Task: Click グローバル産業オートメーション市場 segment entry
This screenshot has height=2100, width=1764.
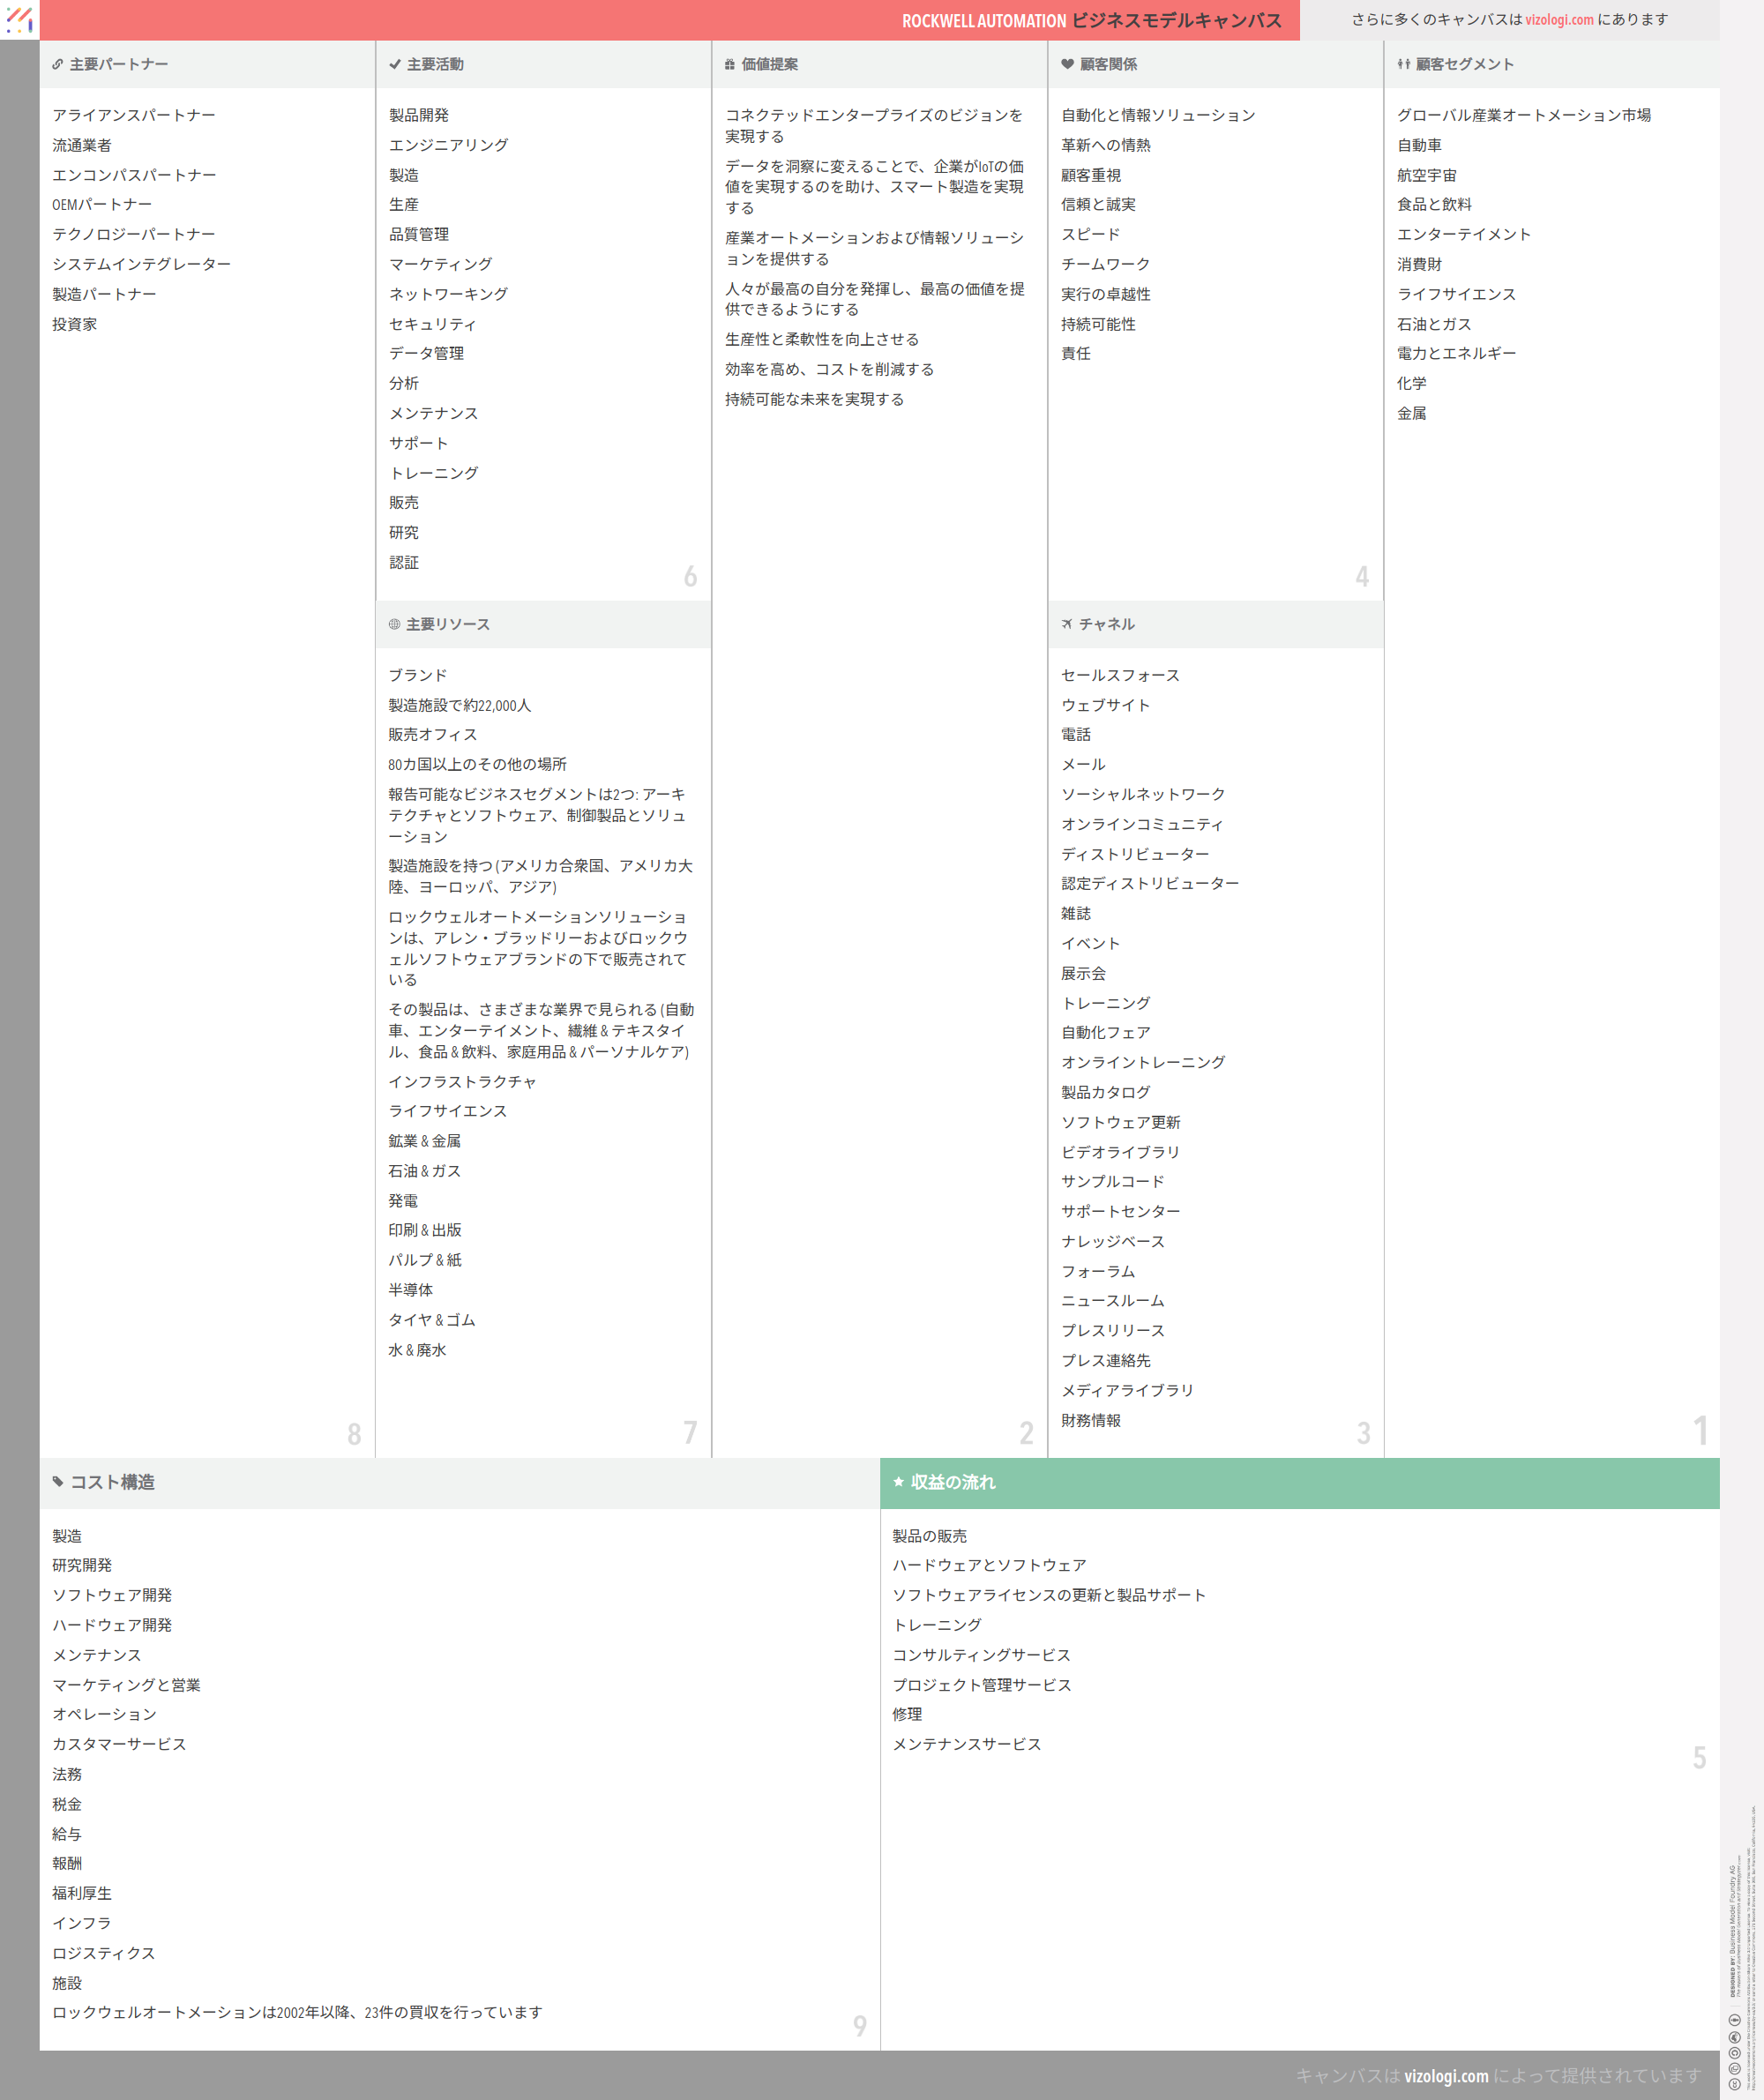Action: pyautogui.click(x=1523, y=115)
